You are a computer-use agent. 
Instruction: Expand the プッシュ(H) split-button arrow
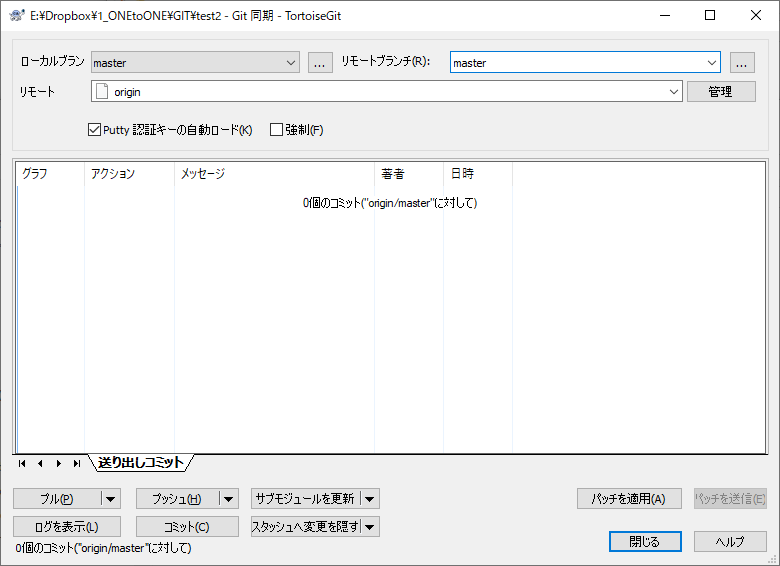228,499
